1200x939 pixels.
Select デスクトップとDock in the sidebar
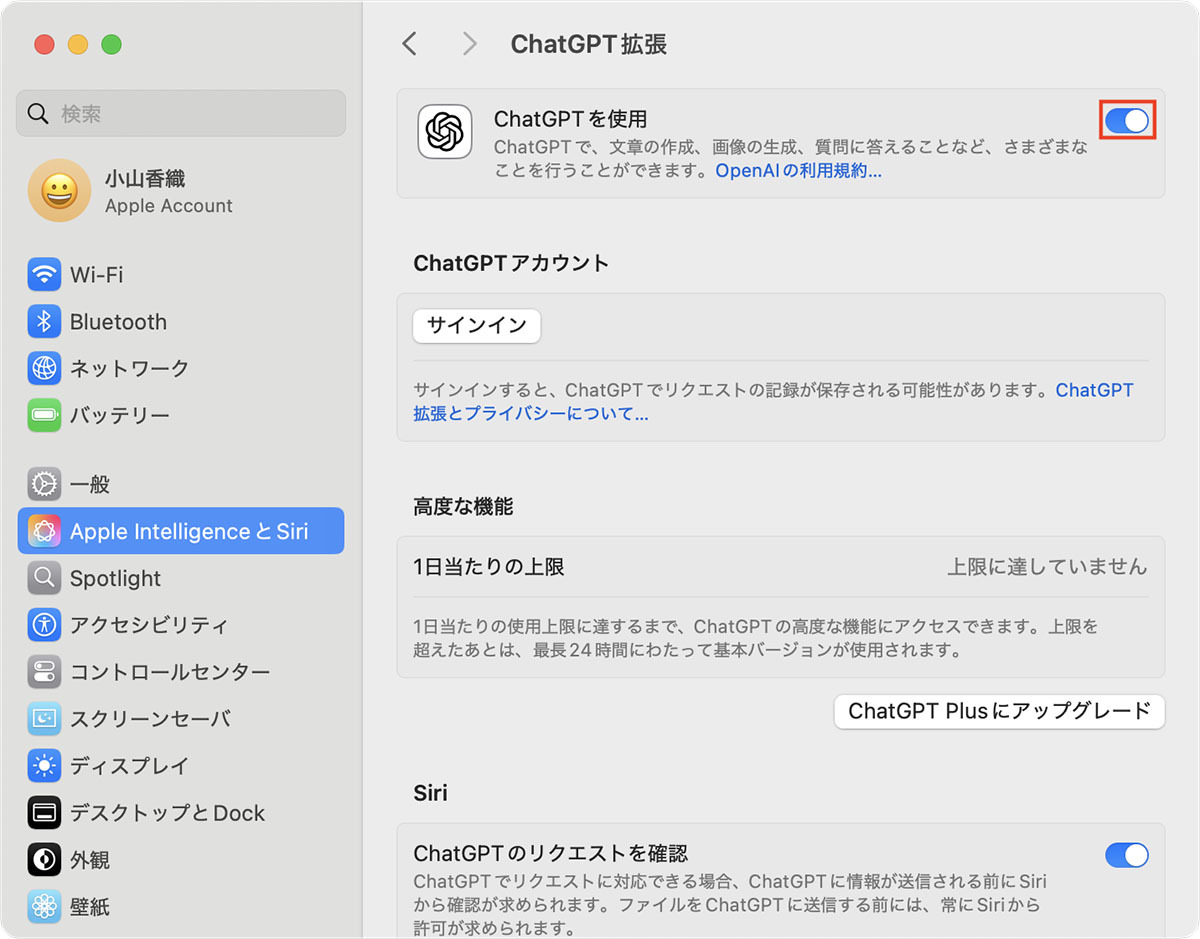[x=181, y=813]
